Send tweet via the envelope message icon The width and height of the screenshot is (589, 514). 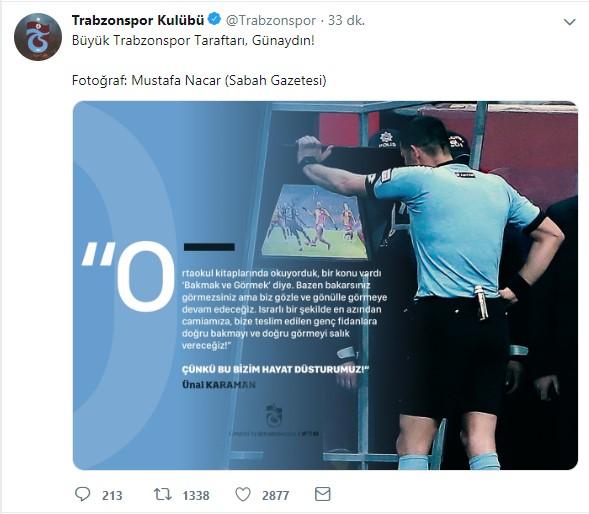coord(323,494)
